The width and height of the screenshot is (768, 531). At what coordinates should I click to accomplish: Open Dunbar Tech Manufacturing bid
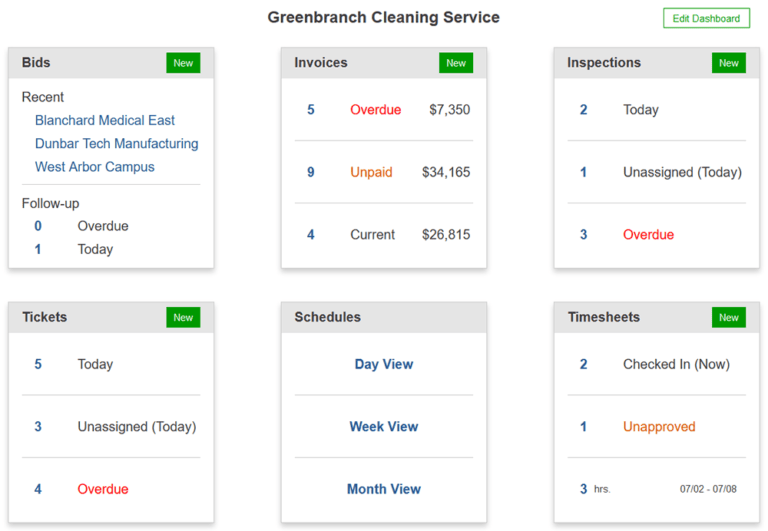coord(116,144)
